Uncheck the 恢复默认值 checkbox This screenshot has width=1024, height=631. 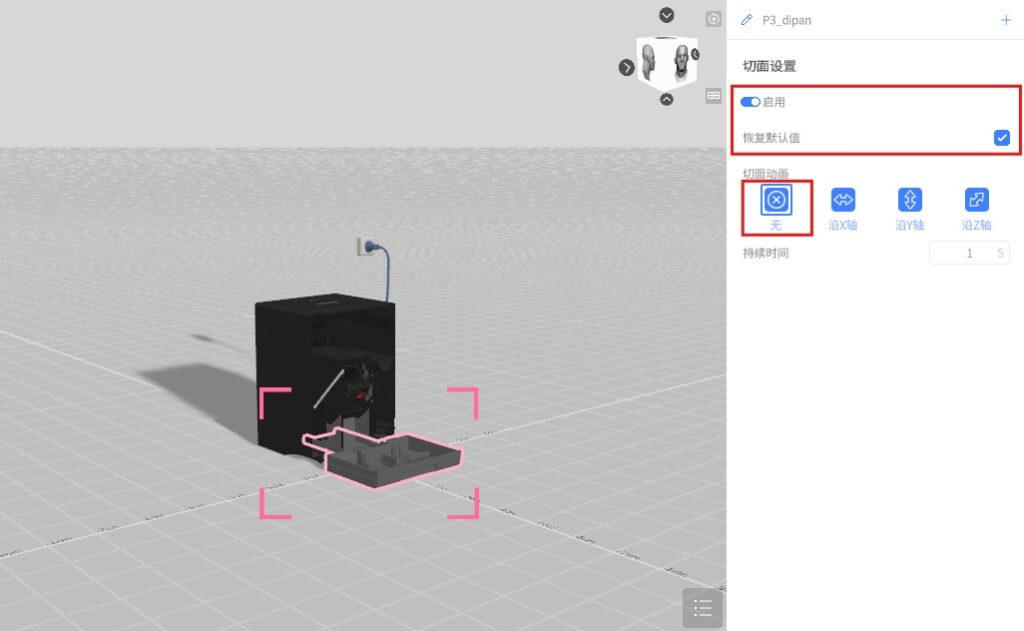tap(1001, 138)
